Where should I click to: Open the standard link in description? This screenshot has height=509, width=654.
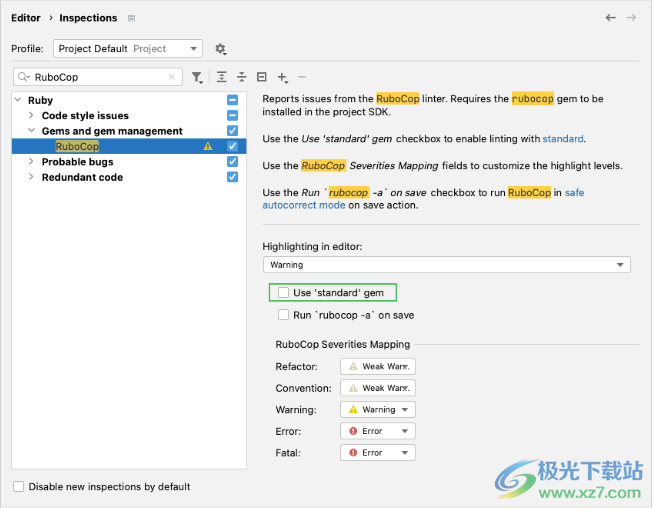coord(563,139)
